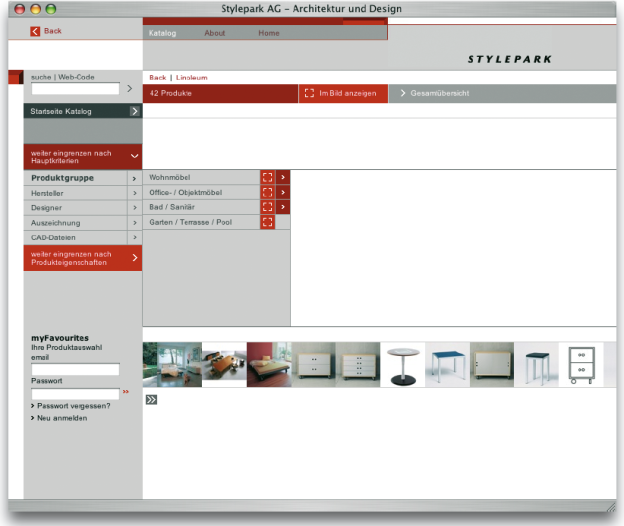The height and width of the screenshot is (526, 624).
Task: Expand Wohnmöbel subcategories arrow
Action: click(283, 177)
